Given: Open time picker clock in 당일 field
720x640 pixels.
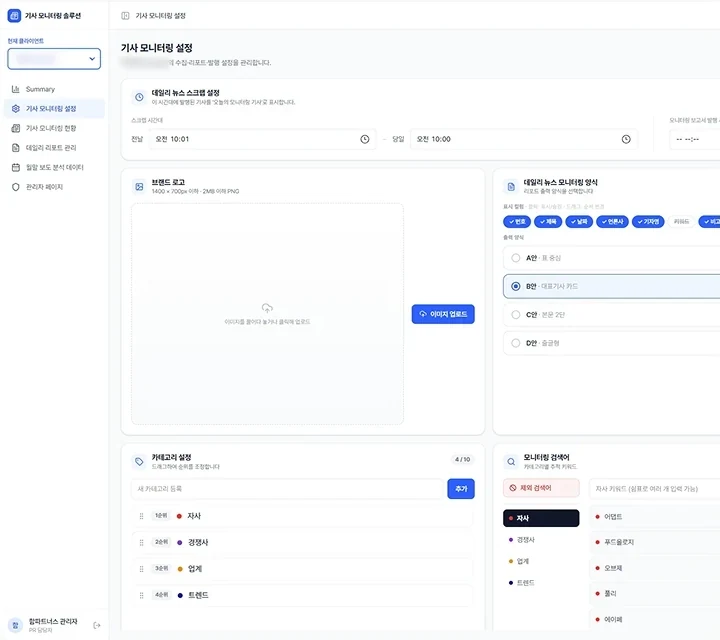Looking at the screenshot, I should click(x=626, y=139).
